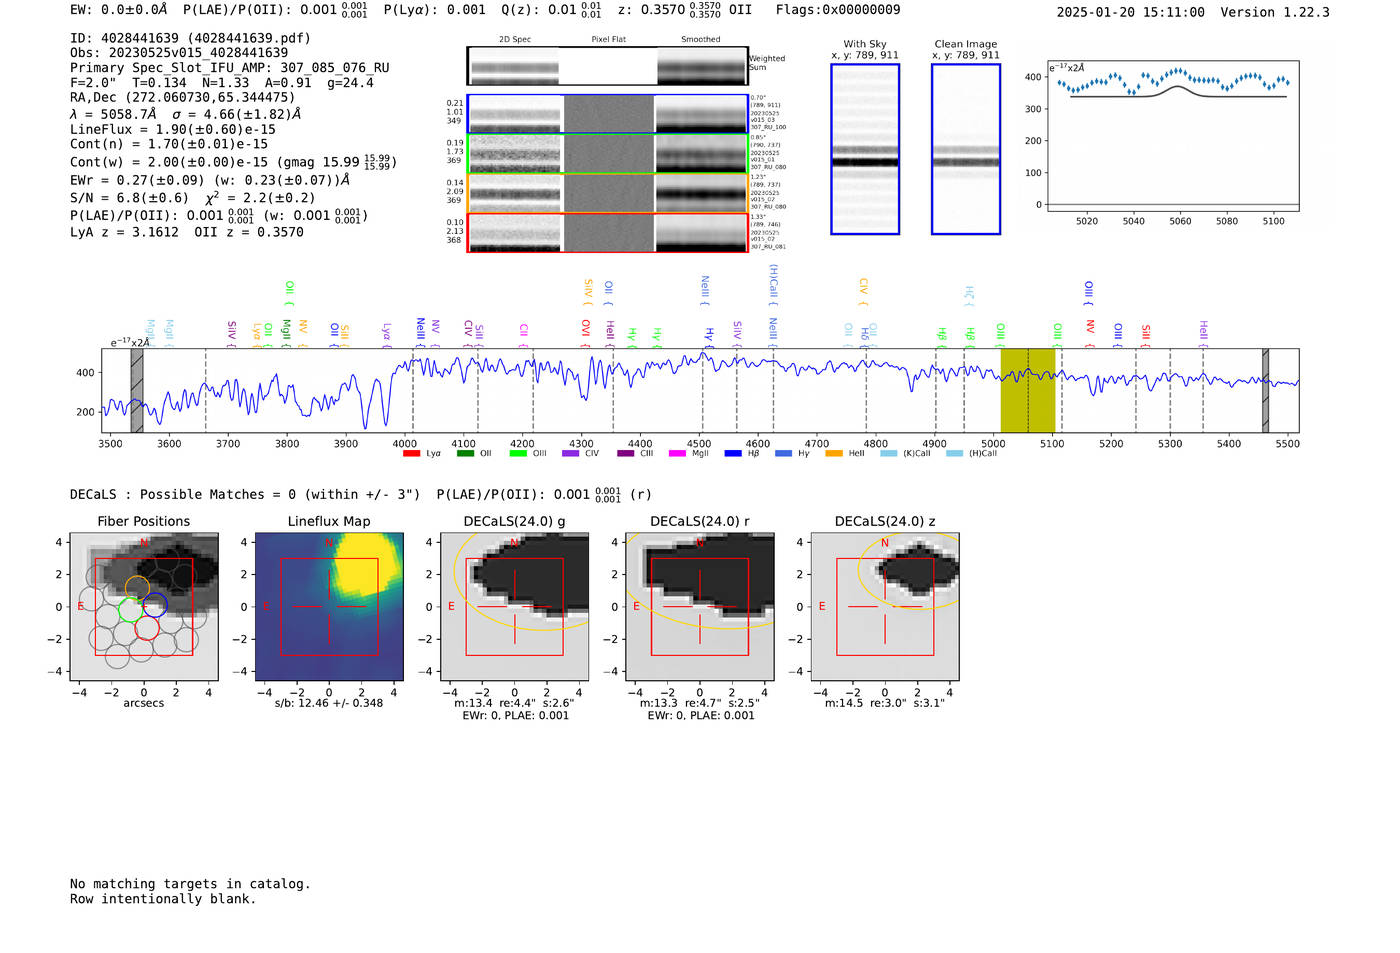
Task: Click the Pixel Flat column header
Action: pyautogui.click(x=608, y=39)
